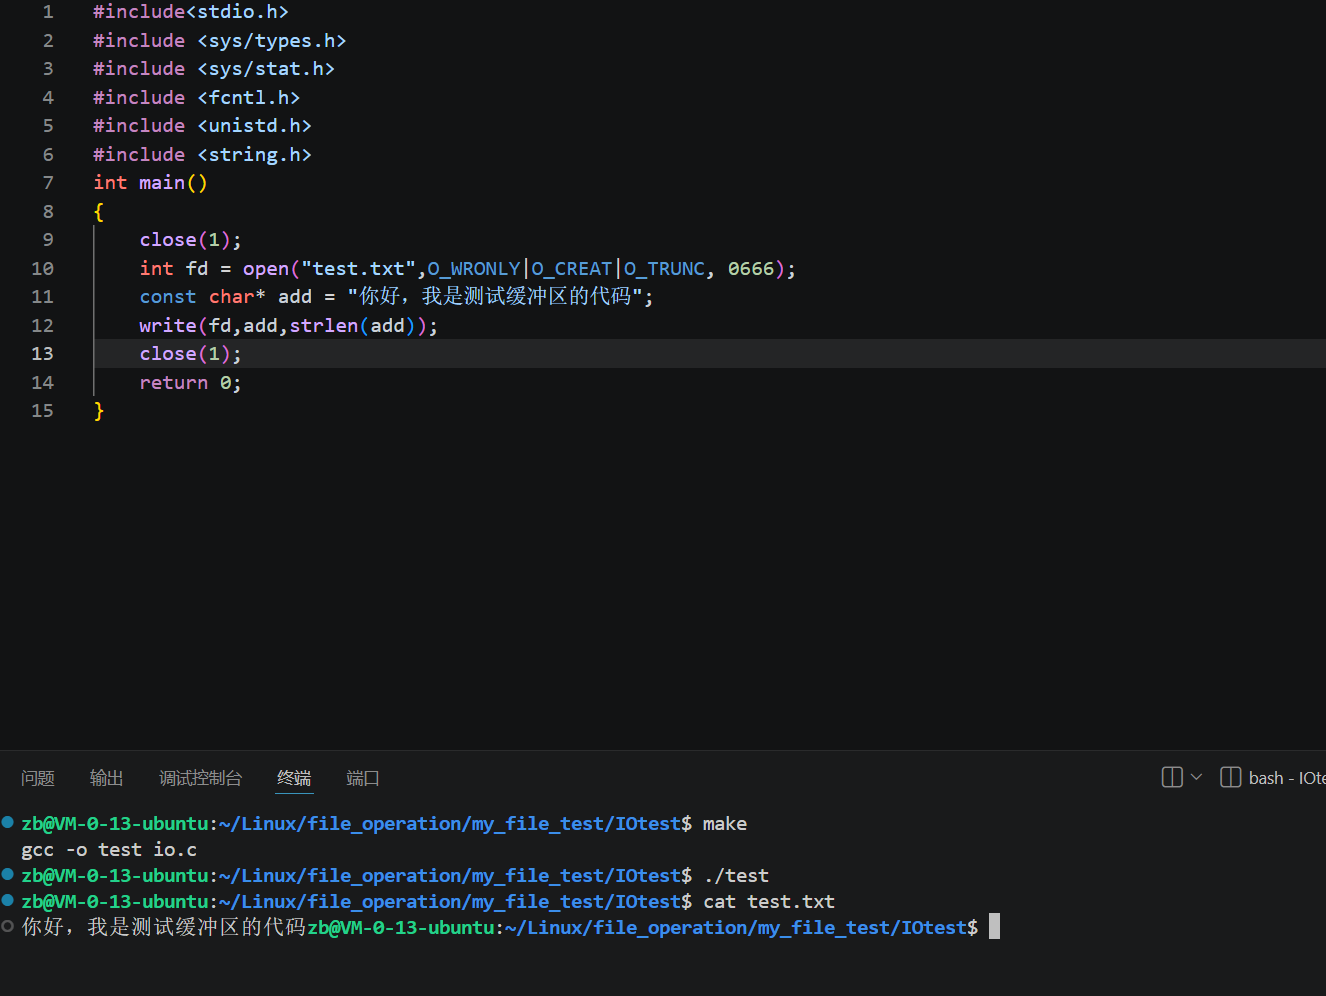
Task: Click the "return 0;" statement
Action: pos(190,383)
